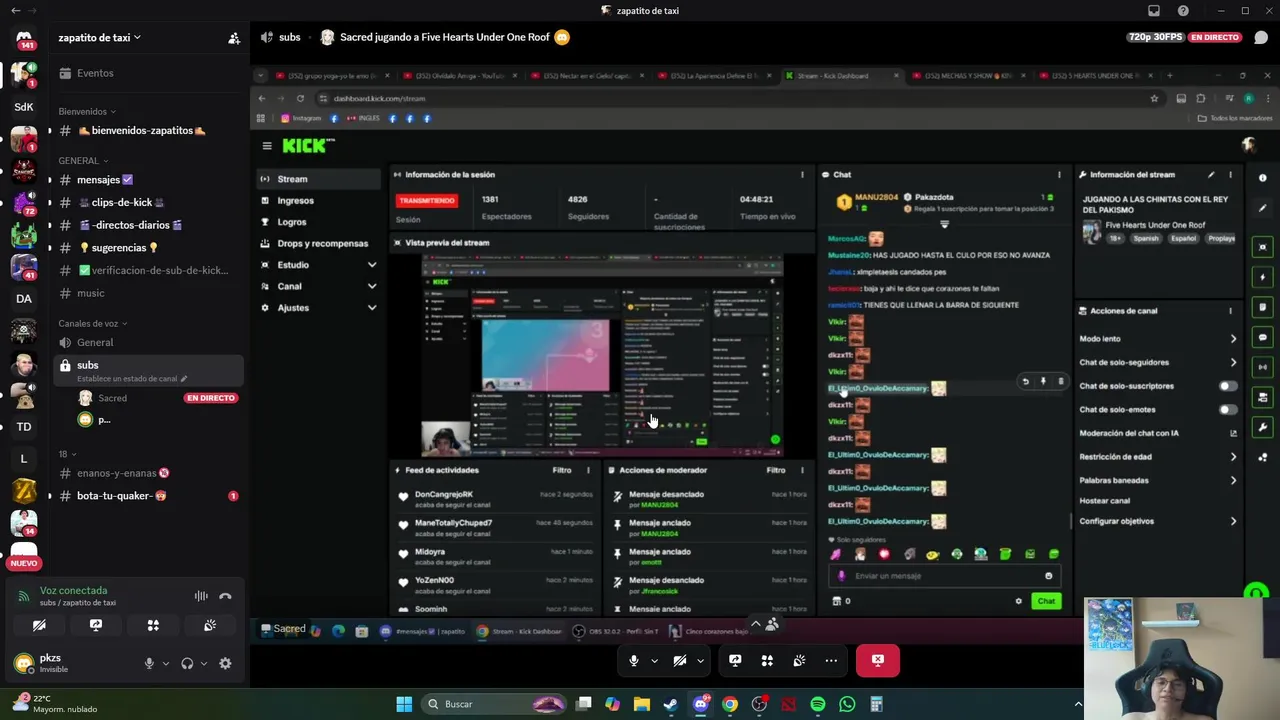Launch activities from the bottom call controls
Image resolution: width=1280 pixels, height=720 pixels.
[767, 660]
